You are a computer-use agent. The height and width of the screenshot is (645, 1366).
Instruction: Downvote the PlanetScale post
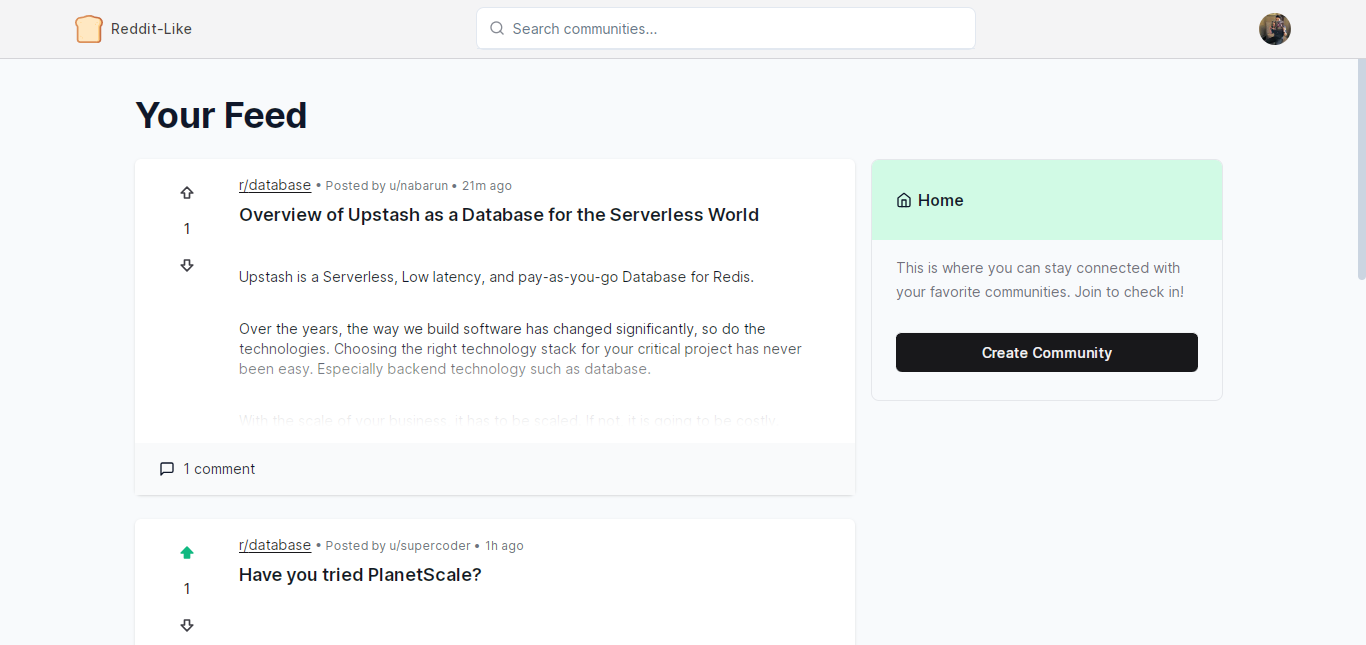187,625
